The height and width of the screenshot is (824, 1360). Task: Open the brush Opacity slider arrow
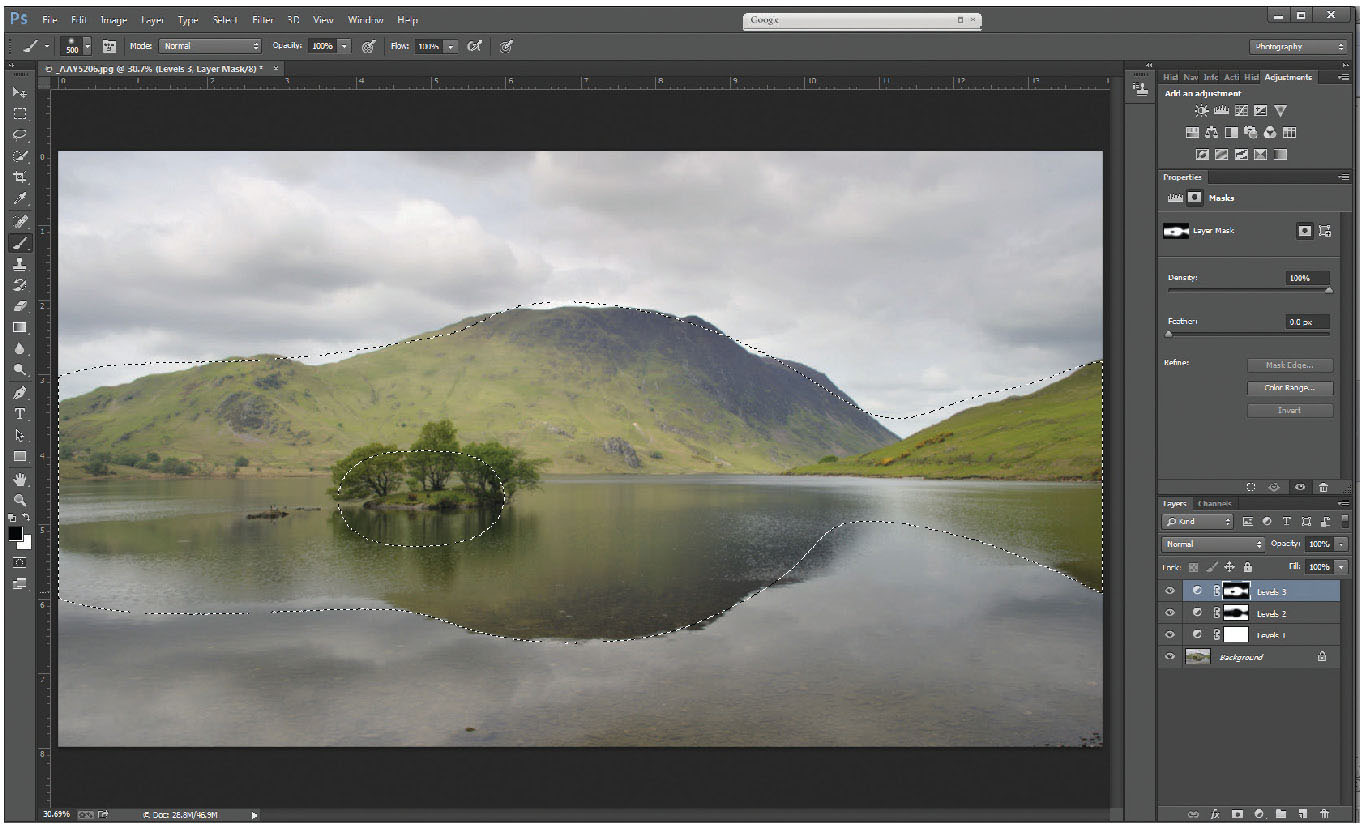(344, 46)
